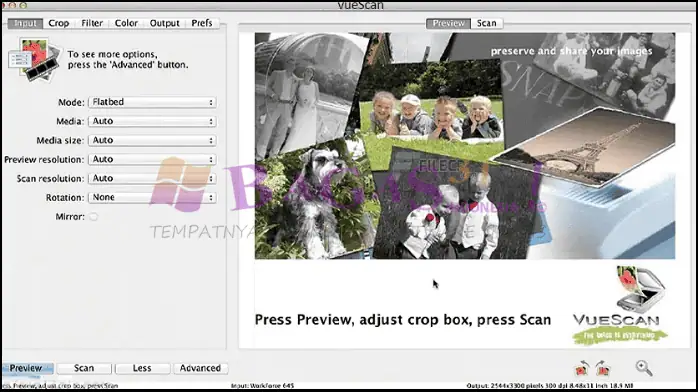Click the rotate right image icon
698x392 pixels.
tap(603, 368)
